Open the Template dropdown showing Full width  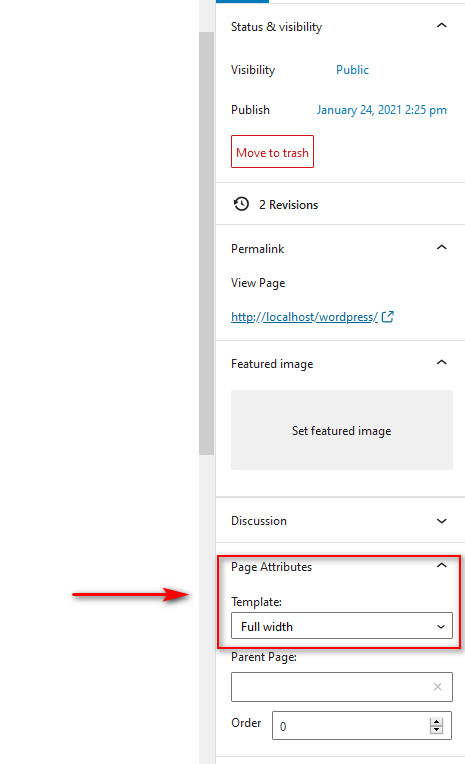tap(342, 626)
